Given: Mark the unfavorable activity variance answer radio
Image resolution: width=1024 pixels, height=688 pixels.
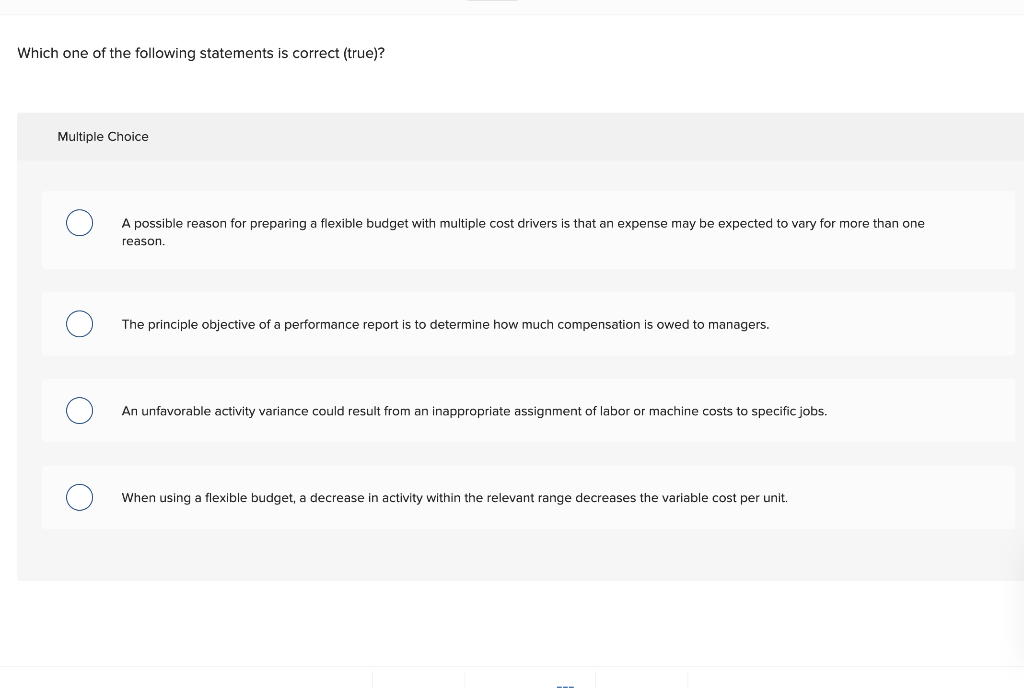Looking at the screenshot, I should pyautogui.click(x=79, y=411).
